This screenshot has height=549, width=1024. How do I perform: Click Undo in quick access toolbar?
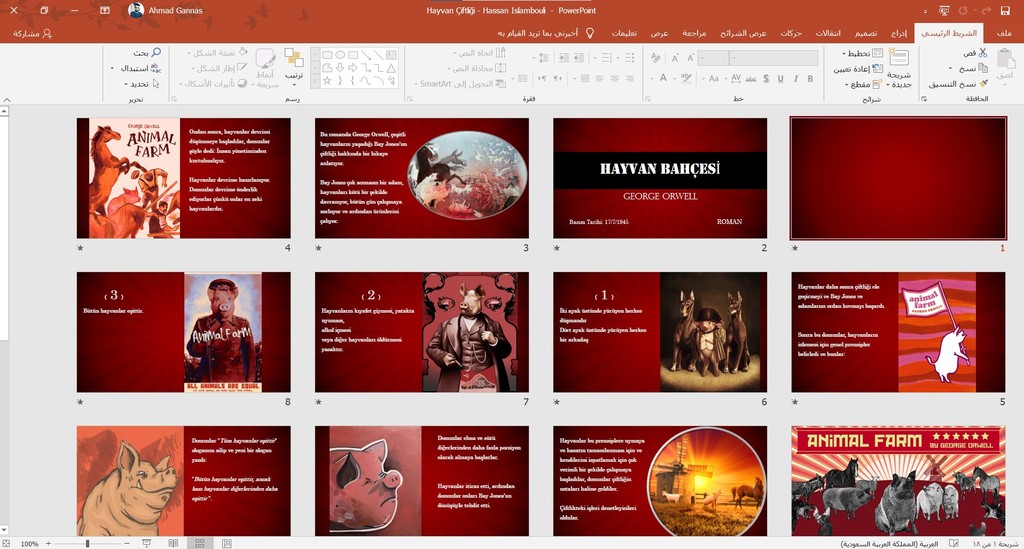[x=985, y=10]
